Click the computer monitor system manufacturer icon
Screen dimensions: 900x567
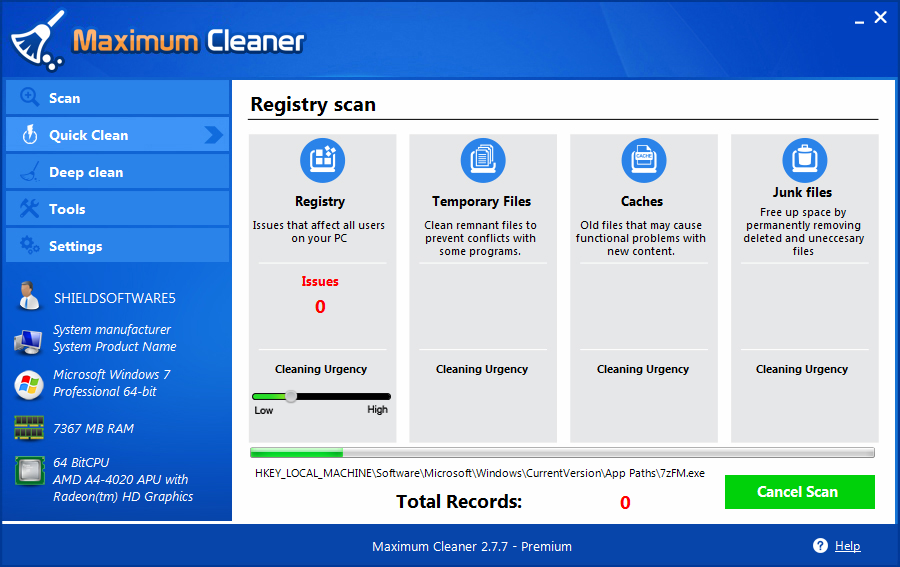[28, 341]
